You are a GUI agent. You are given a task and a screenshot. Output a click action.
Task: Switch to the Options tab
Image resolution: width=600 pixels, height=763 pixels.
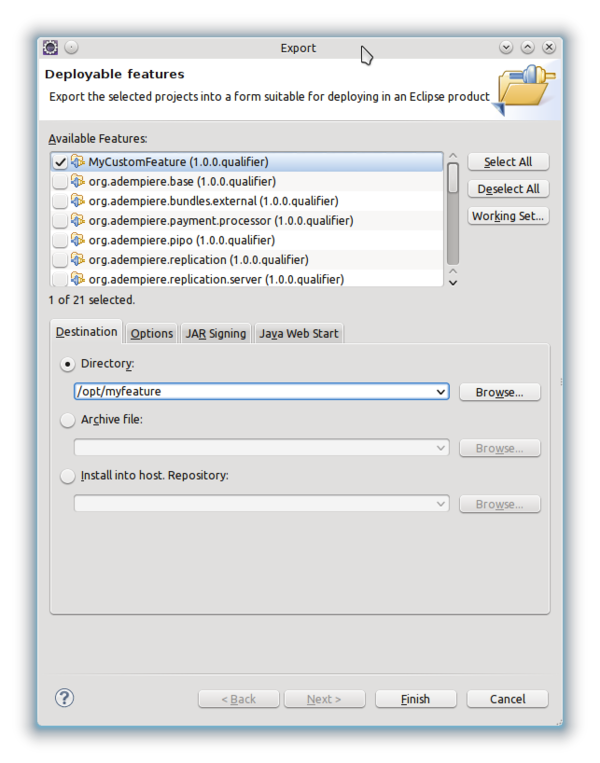point(151,334)
